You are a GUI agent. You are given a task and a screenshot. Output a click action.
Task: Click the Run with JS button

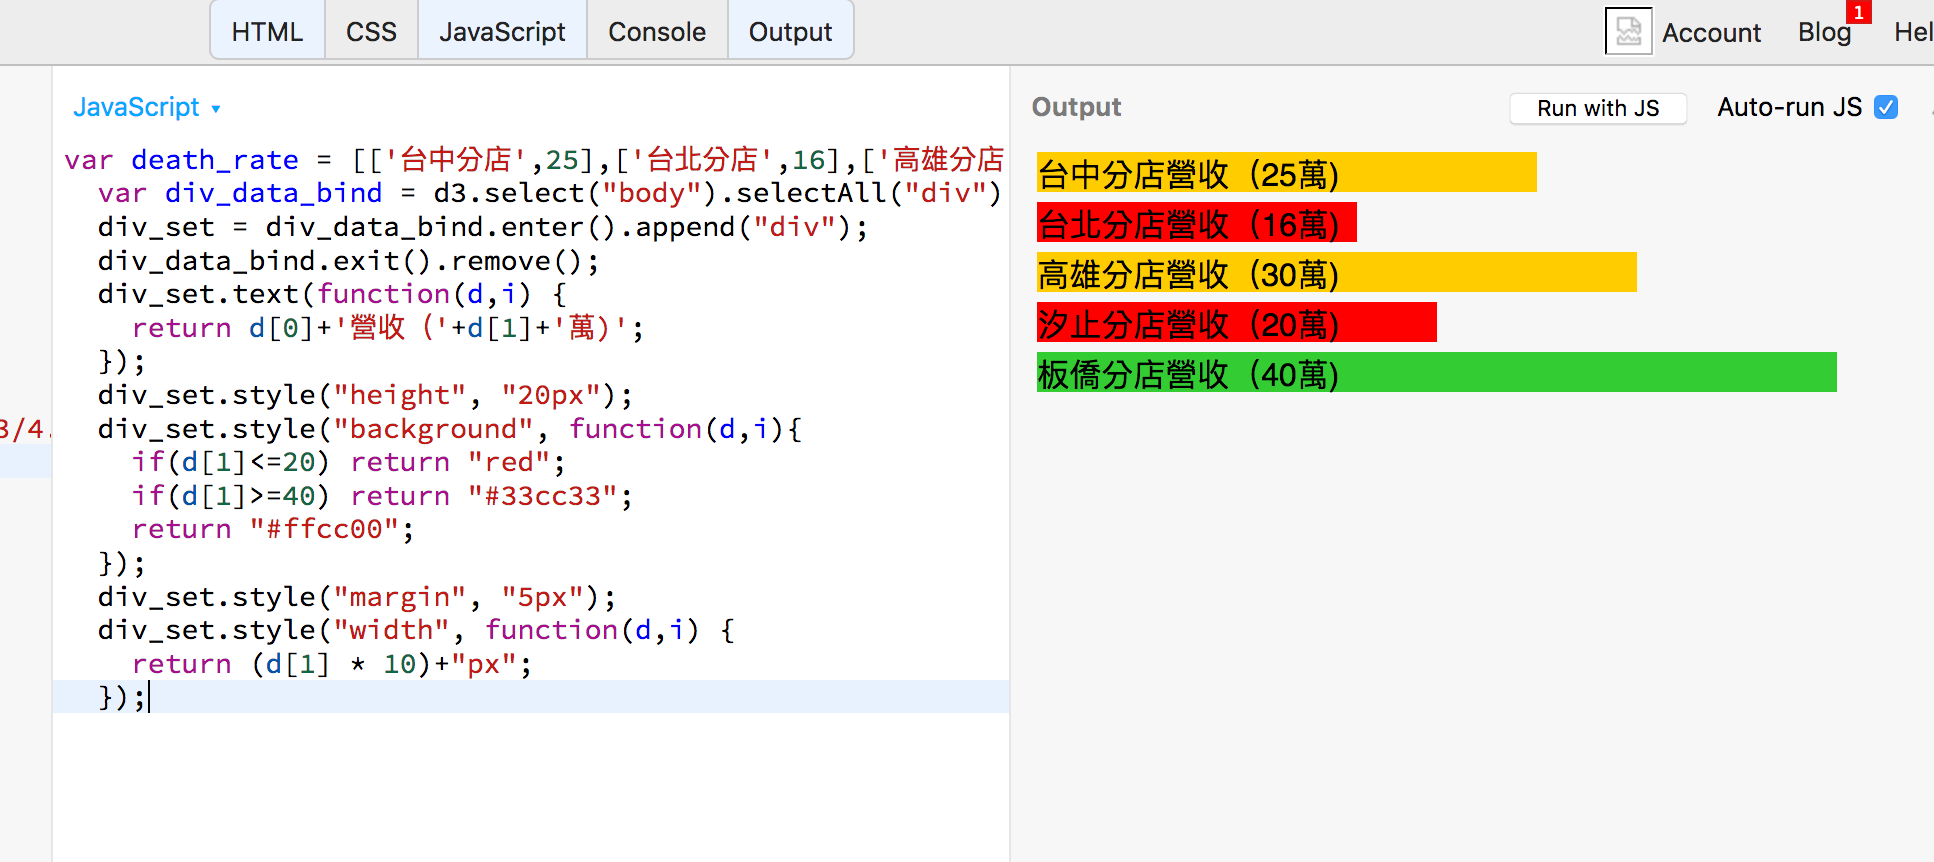click(1598, 108)
